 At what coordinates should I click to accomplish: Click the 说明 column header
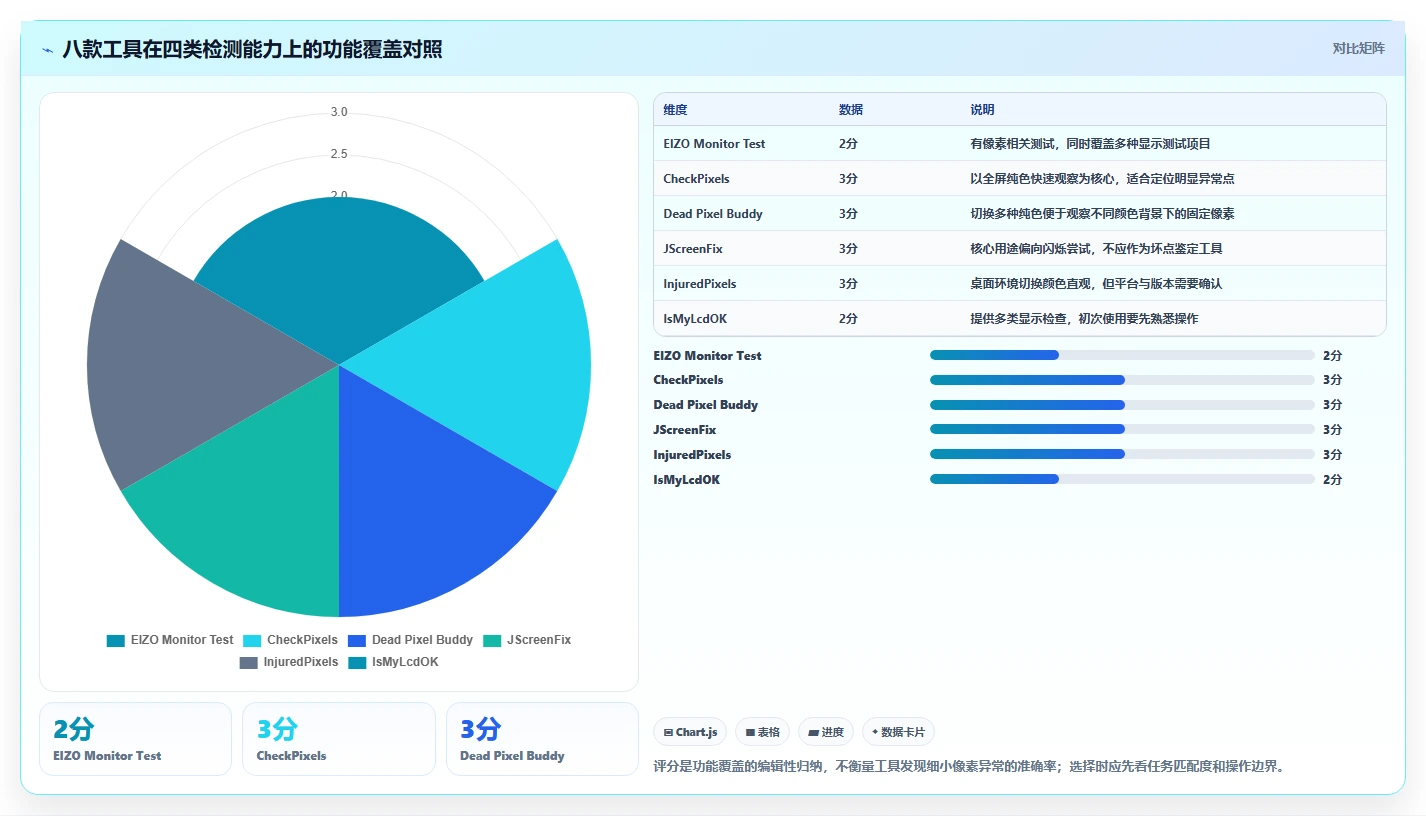pyautogui.click(x=982, y=110)
